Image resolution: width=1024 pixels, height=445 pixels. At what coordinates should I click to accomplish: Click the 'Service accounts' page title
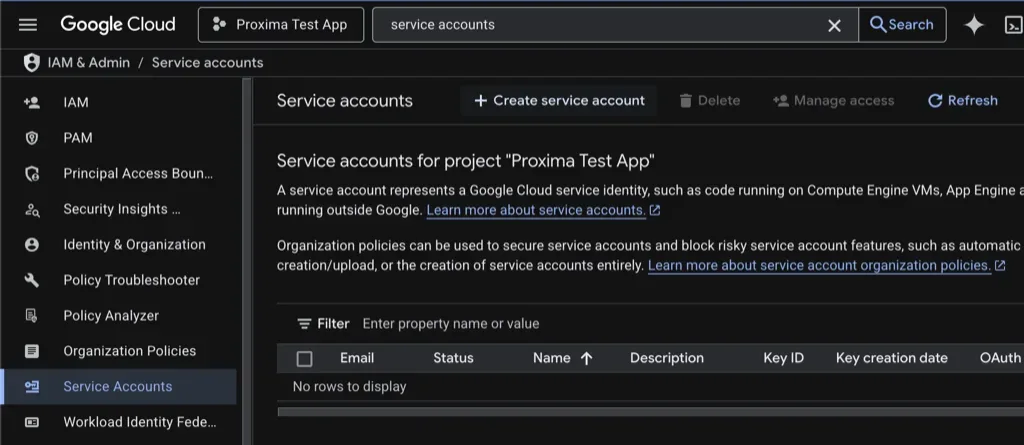tap(345, 101)
